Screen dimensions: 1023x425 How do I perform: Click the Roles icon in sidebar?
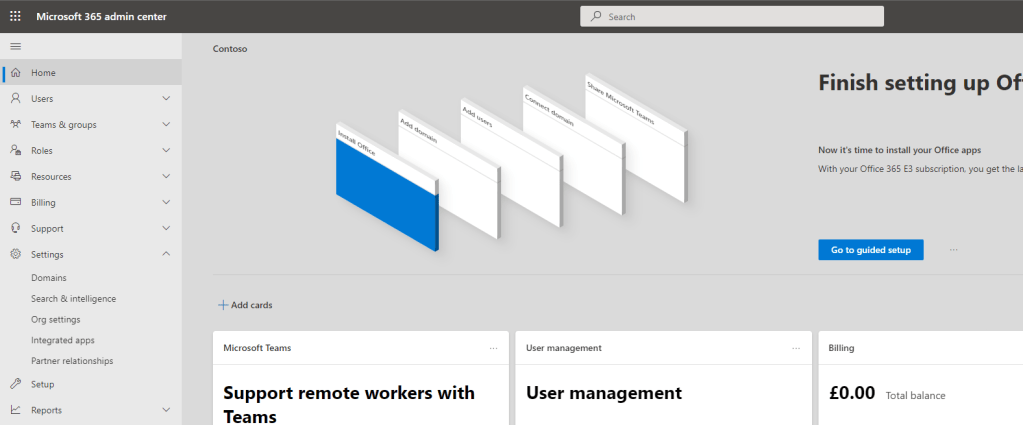(15, 151)
